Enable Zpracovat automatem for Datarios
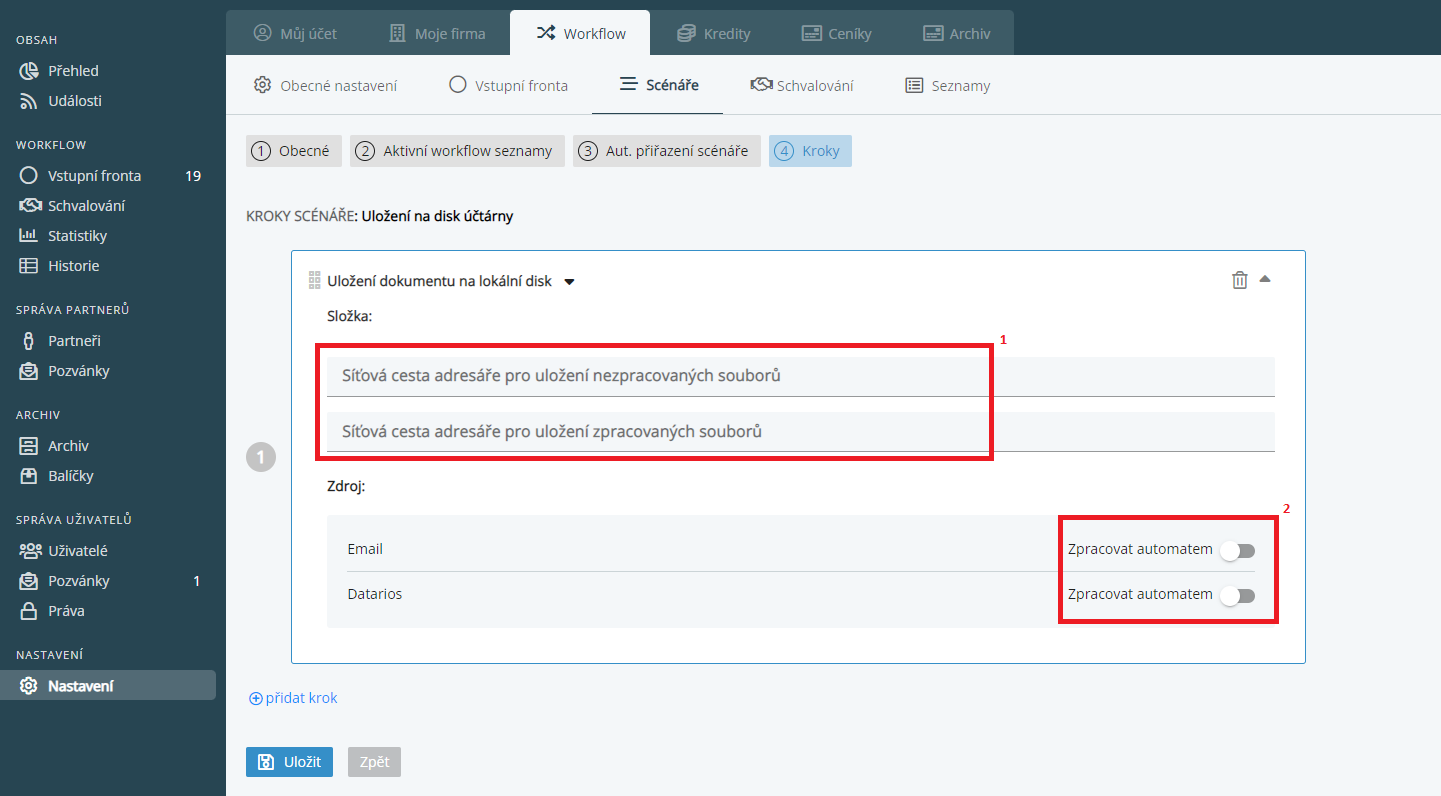 (1238, 595)
